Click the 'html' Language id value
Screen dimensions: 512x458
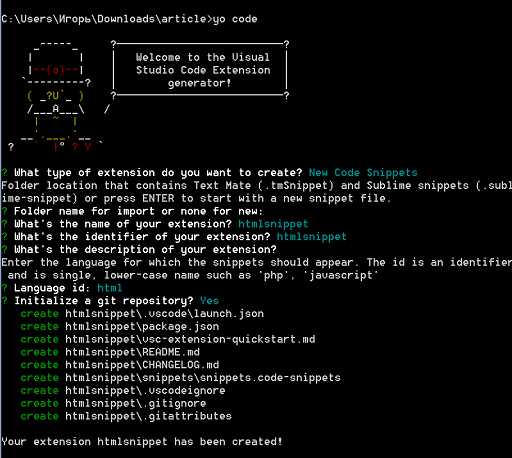110,288
